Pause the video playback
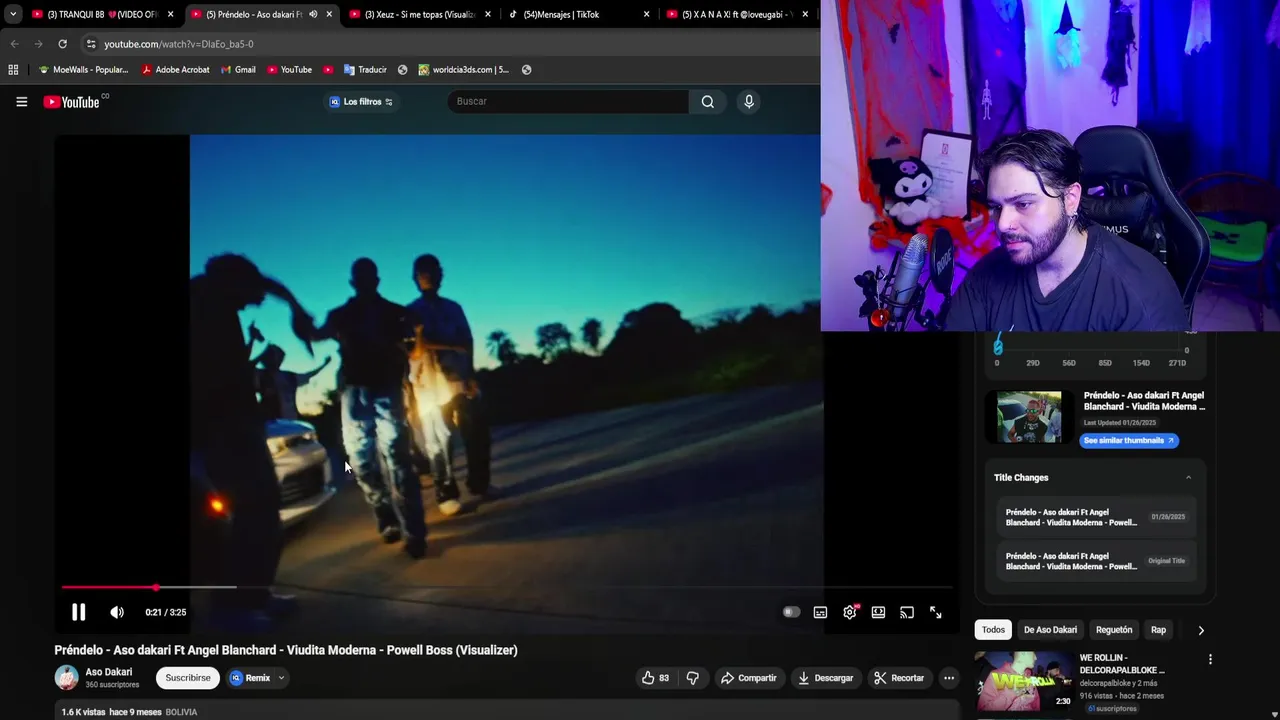 (x=78, y=612)
